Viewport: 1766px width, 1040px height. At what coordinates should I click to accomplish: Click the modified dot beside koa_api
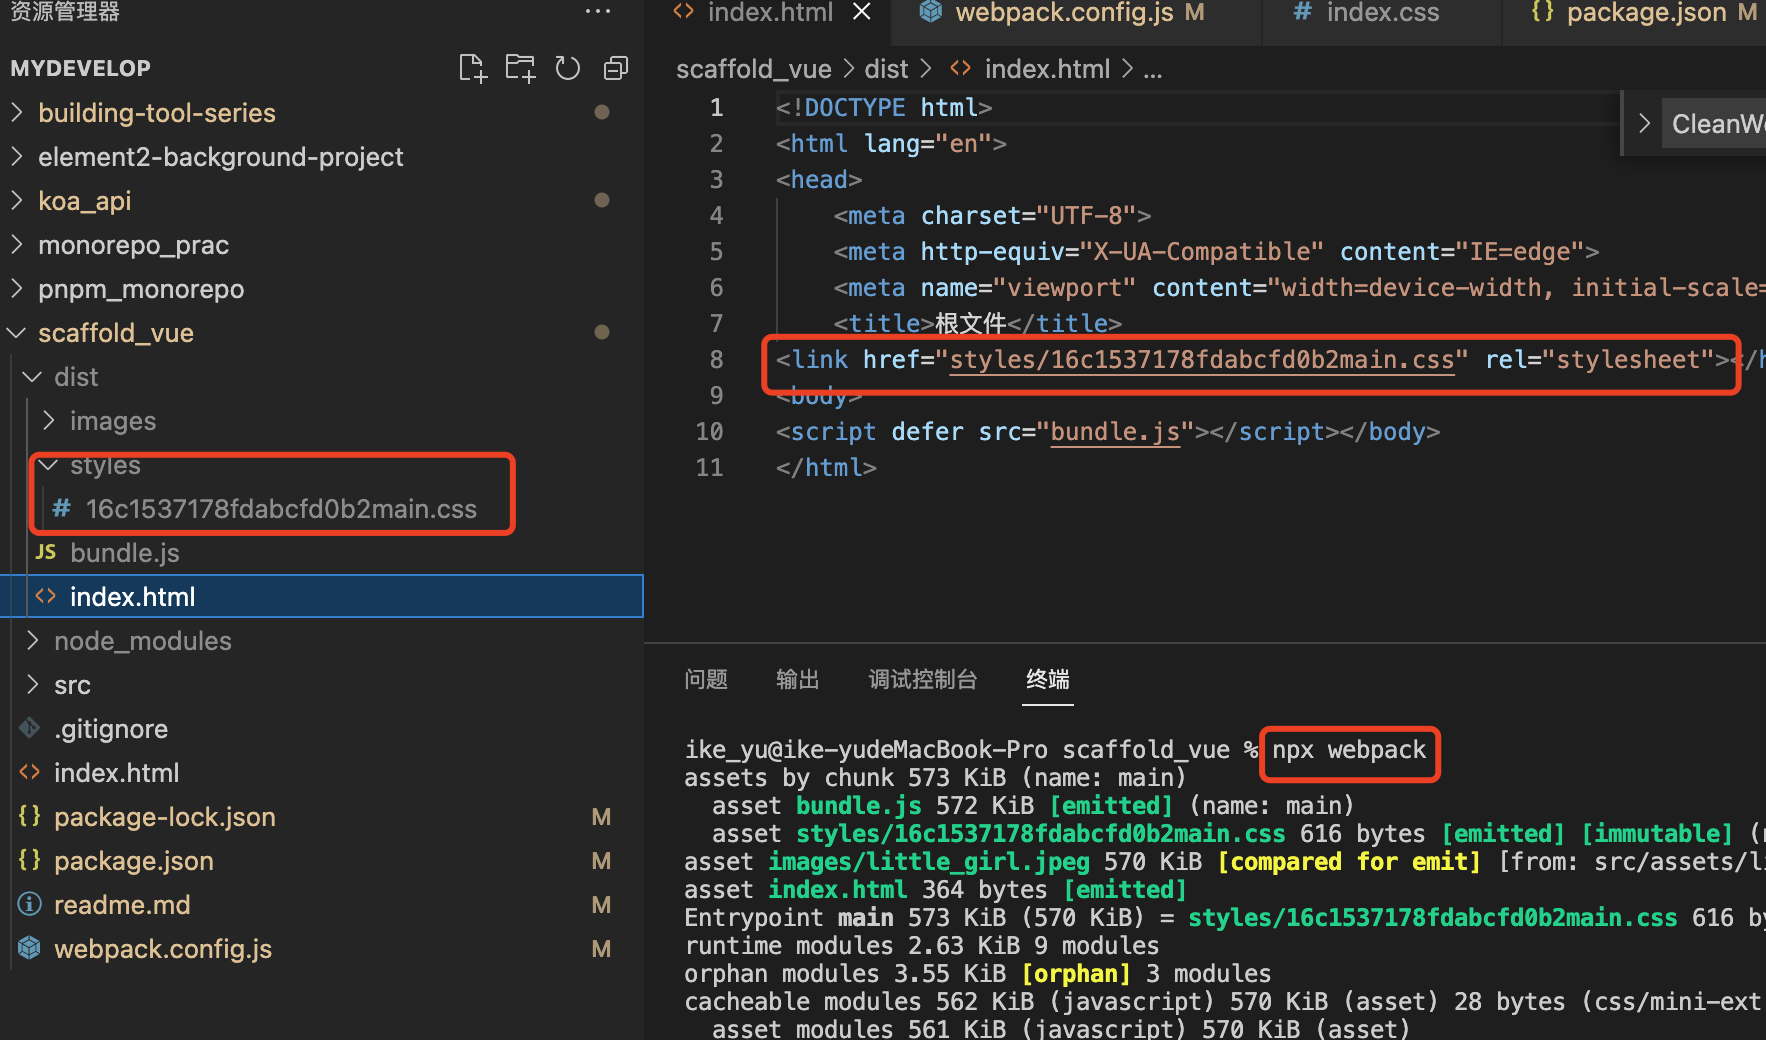click(602, 200)
